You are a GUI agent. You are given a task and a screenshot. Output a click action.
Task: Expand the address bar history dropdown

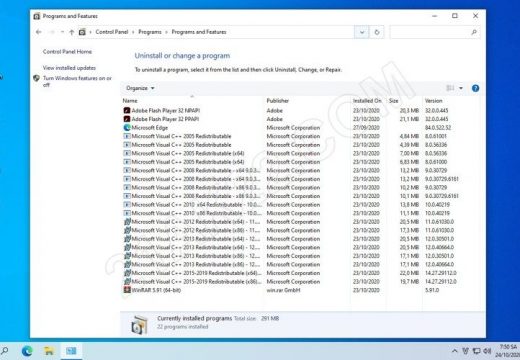362,32
